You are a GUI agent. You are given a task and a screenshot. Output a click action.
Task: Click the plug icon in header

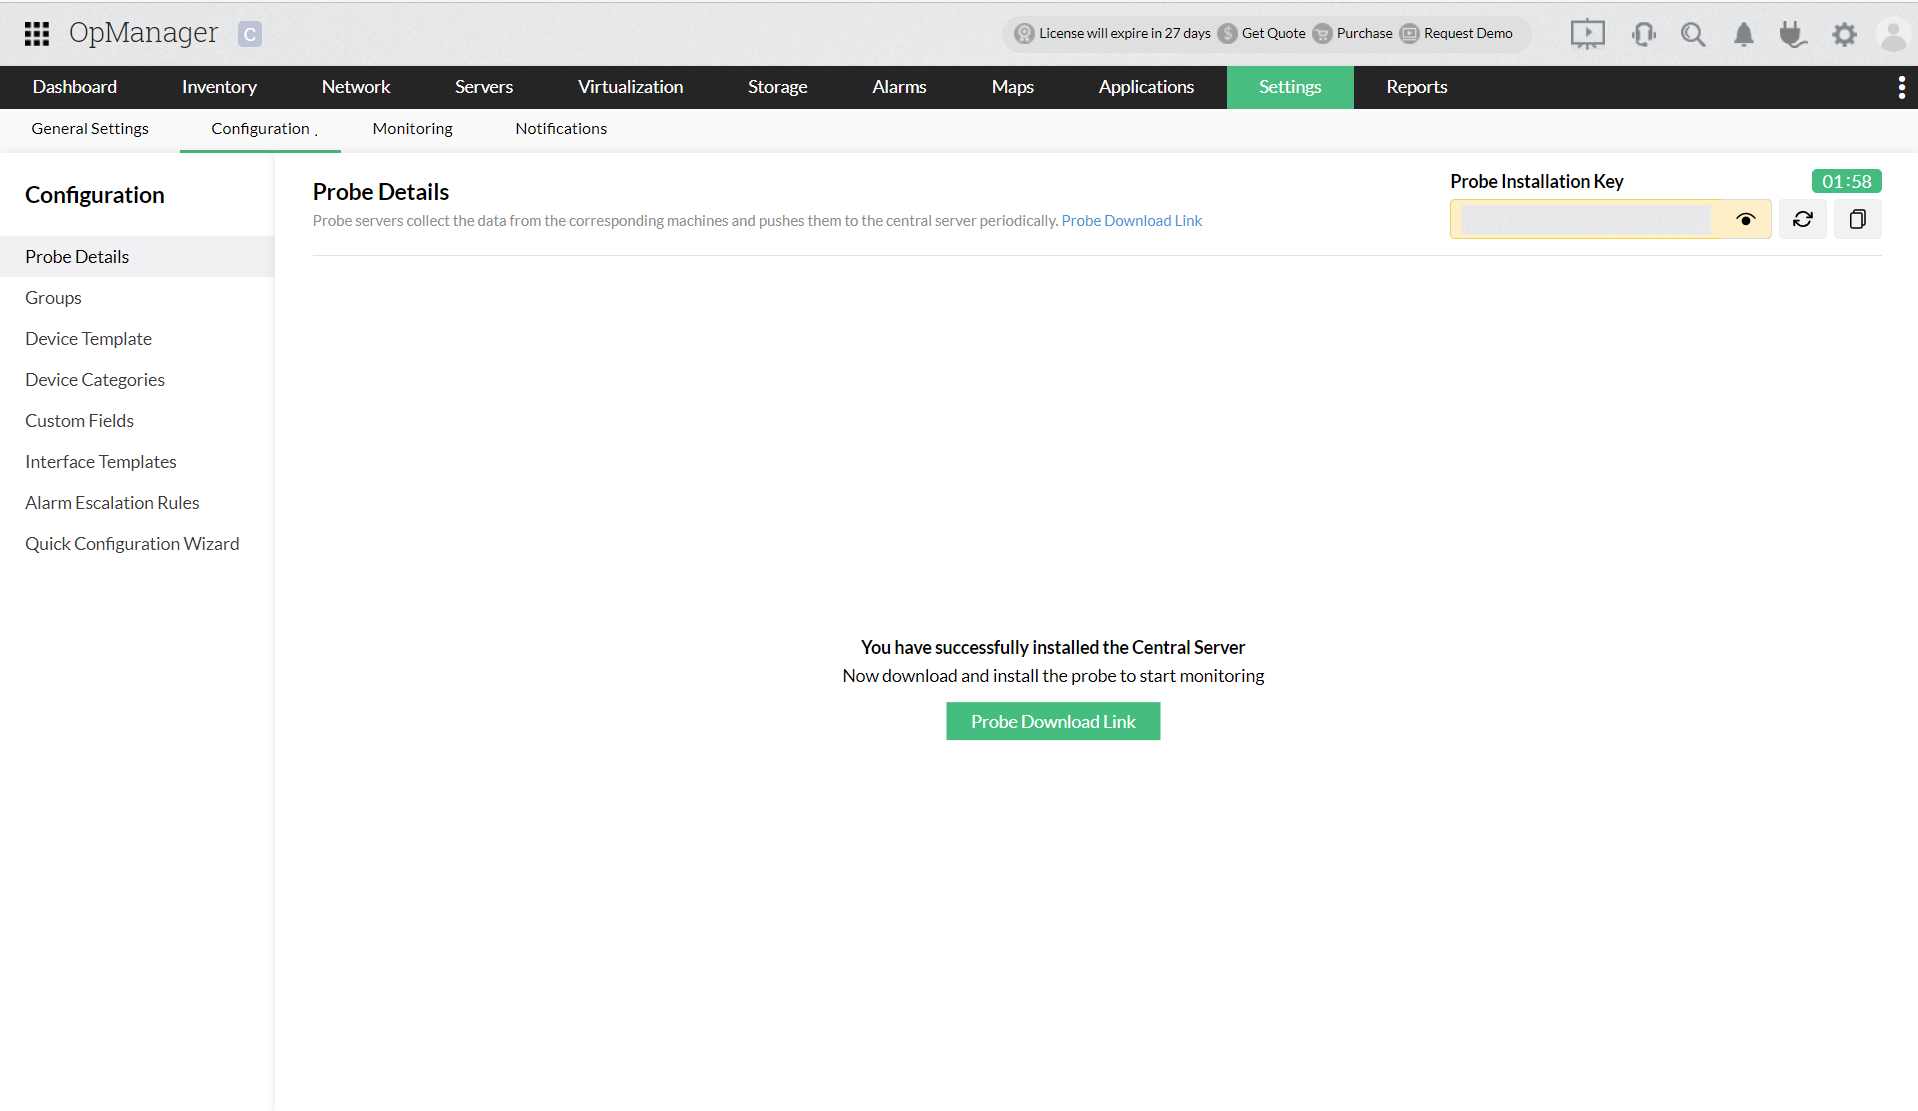(x=1793, y=34)
